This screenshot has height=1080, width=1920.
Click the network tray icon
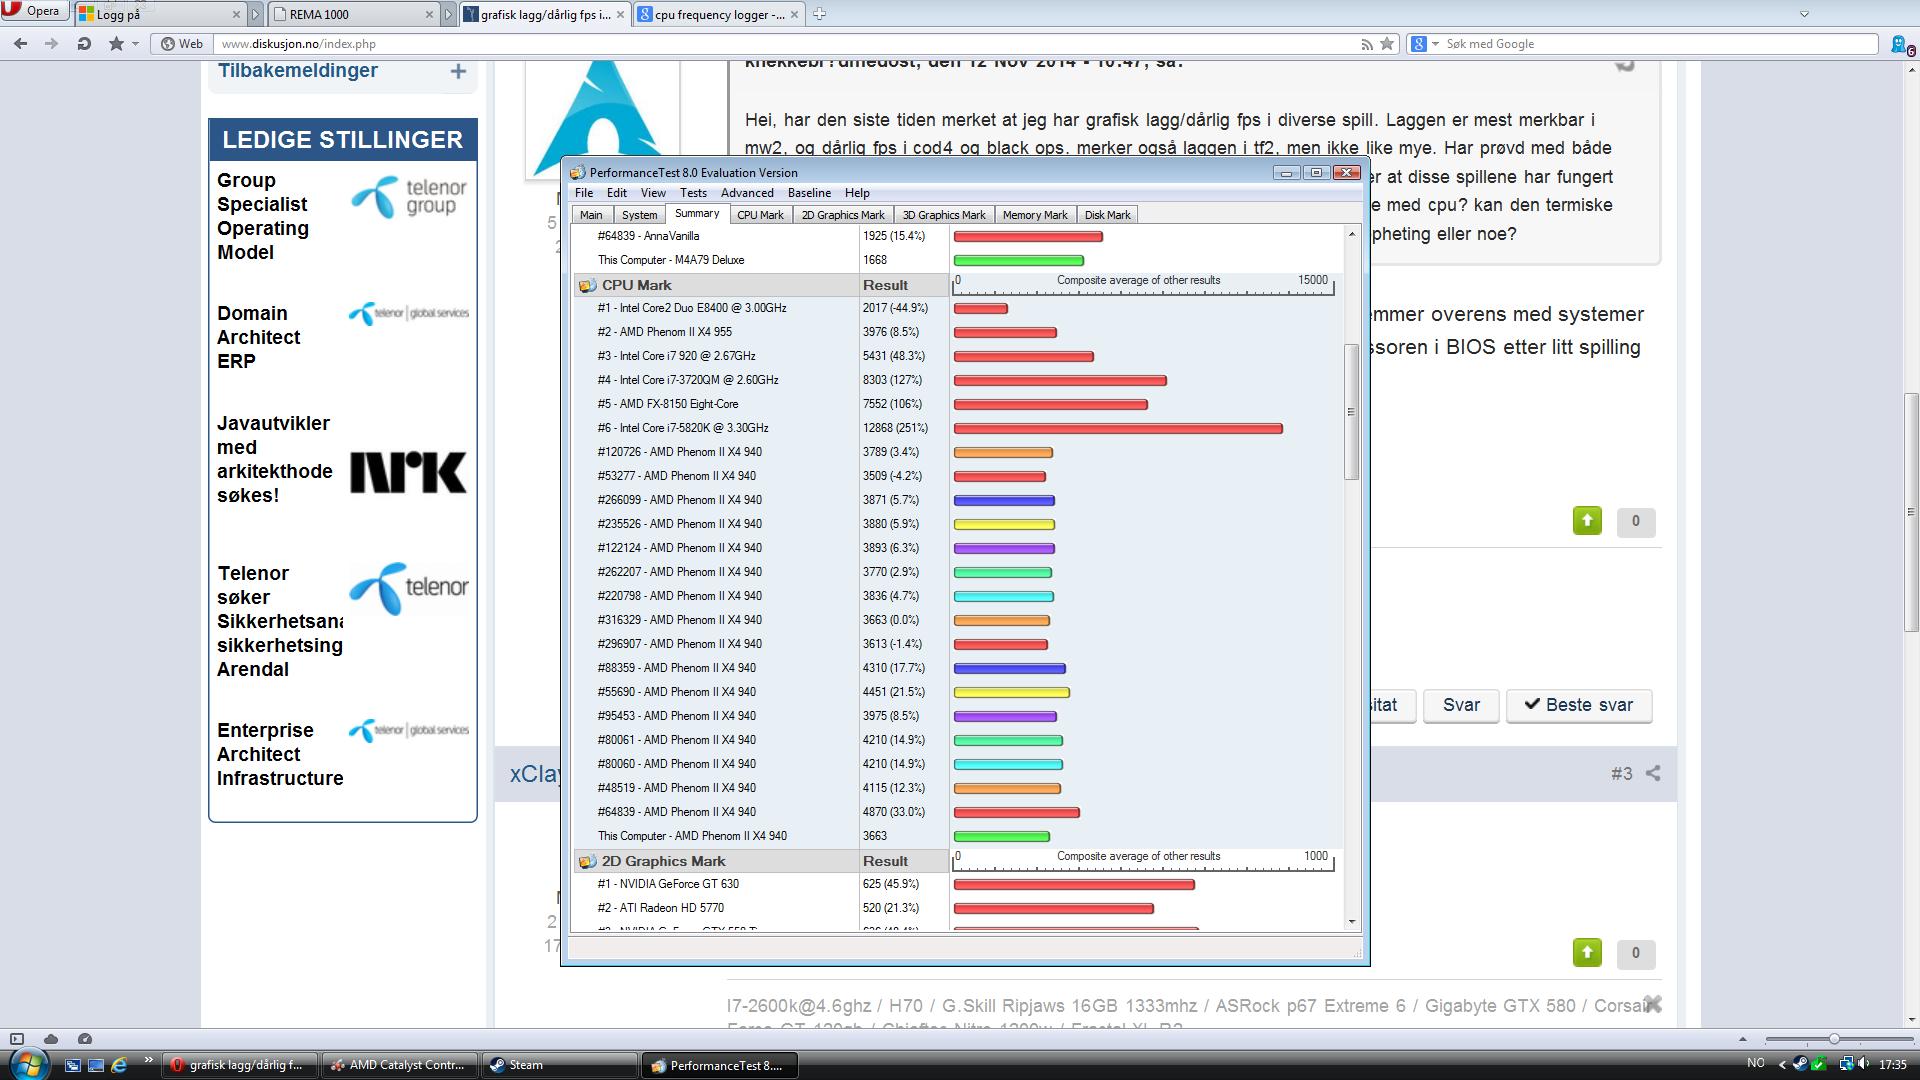[x=1846, y=1064]
